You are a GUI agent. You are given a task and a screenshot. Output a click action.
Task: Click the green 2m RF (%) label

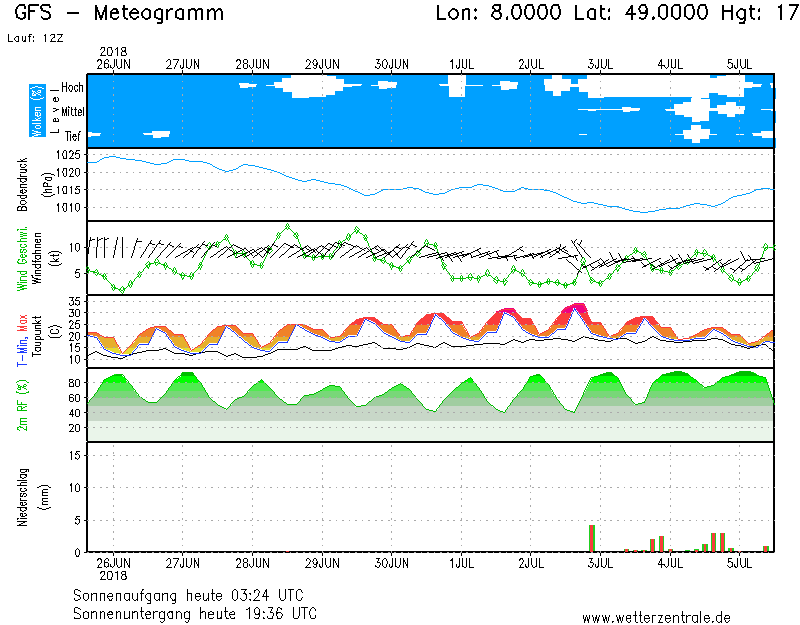[22, 405]
